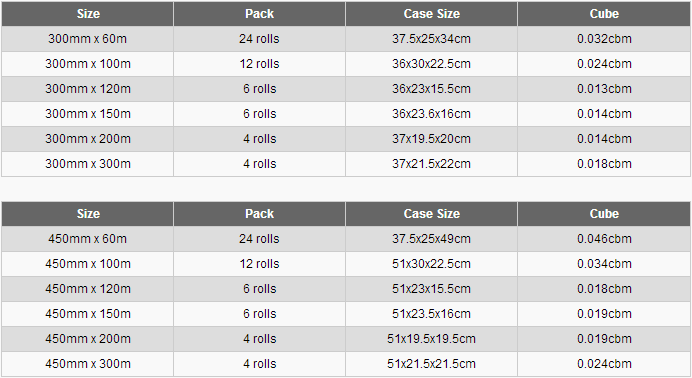The height and width of the screenshot is (378, 692).
Task: Click the 51x30x22.5cm case size cell
Action: coord(432,264)
